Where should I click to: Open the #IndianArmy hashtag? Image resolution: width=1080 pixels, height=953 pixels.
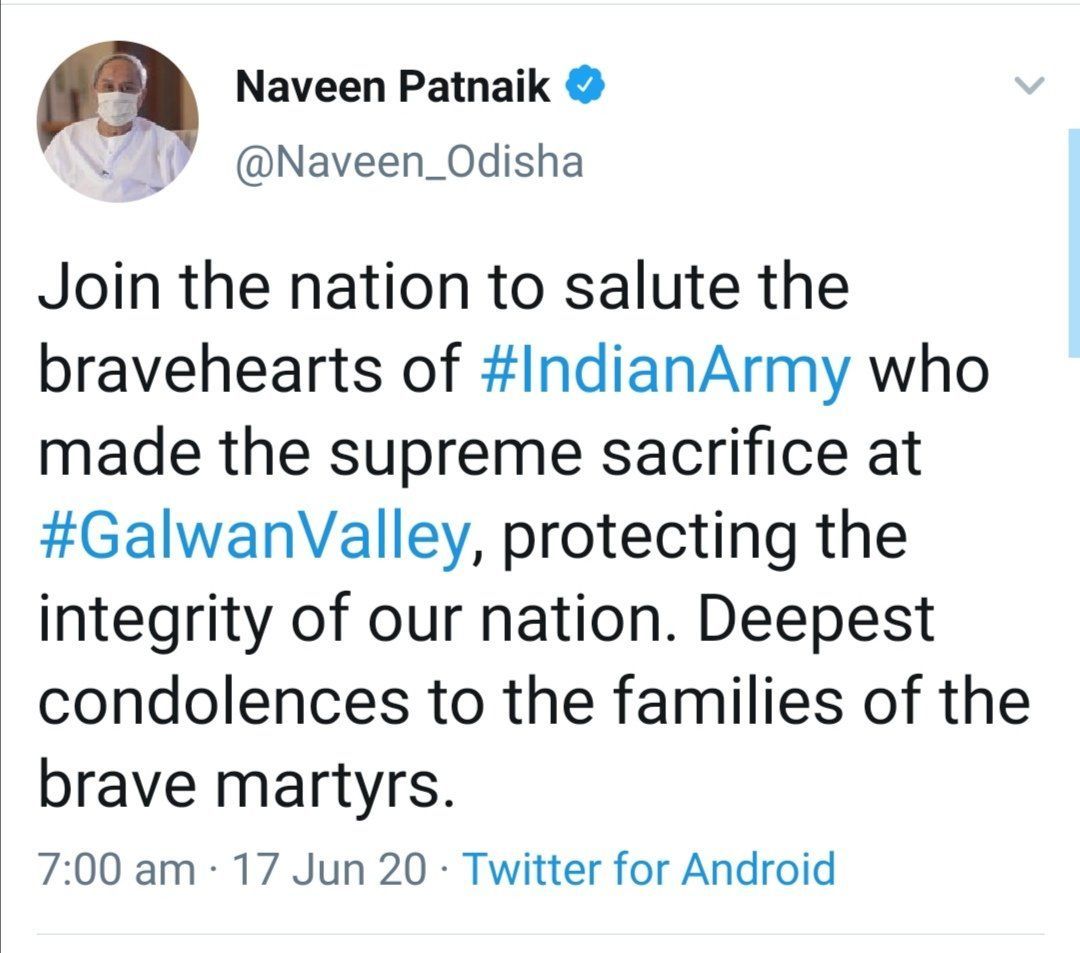(x=665, y=371)
